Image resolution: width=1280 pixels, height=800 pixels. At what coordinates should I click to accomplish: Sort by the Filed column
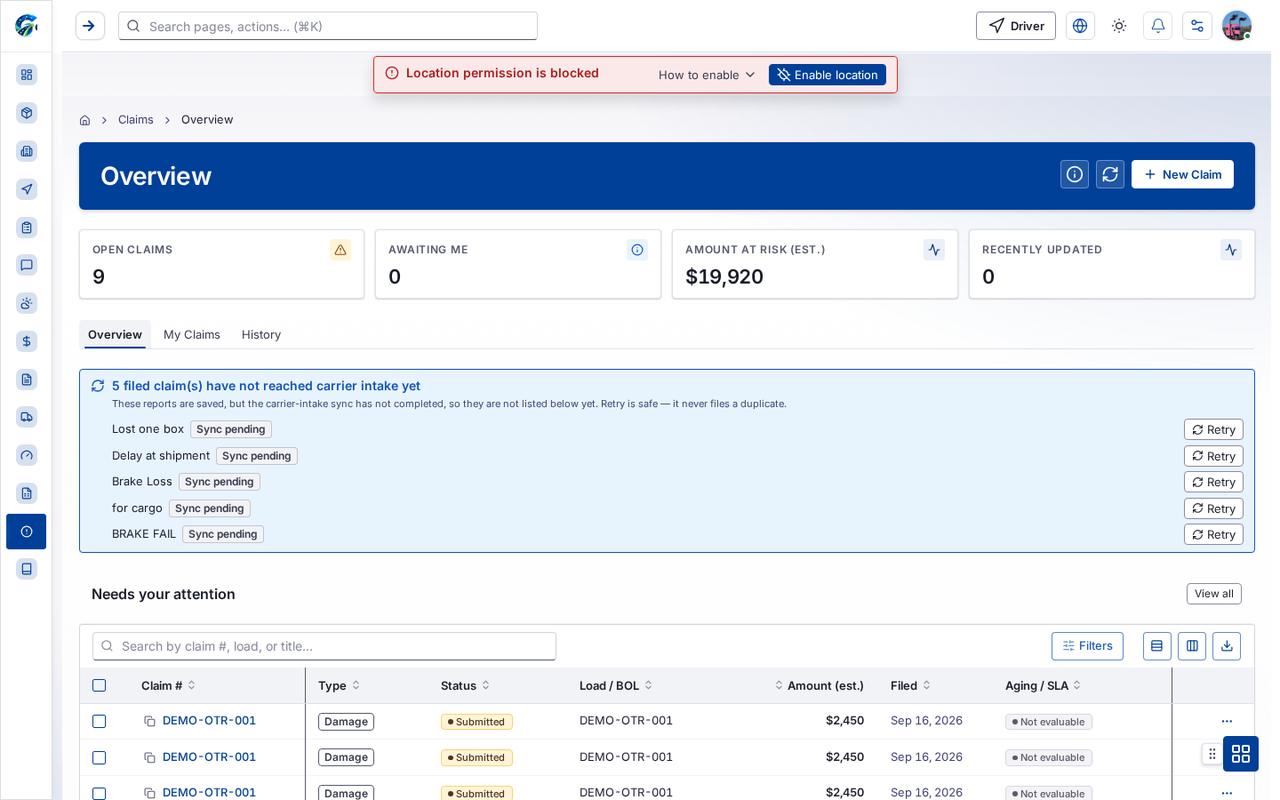click(x=911, y=685)
